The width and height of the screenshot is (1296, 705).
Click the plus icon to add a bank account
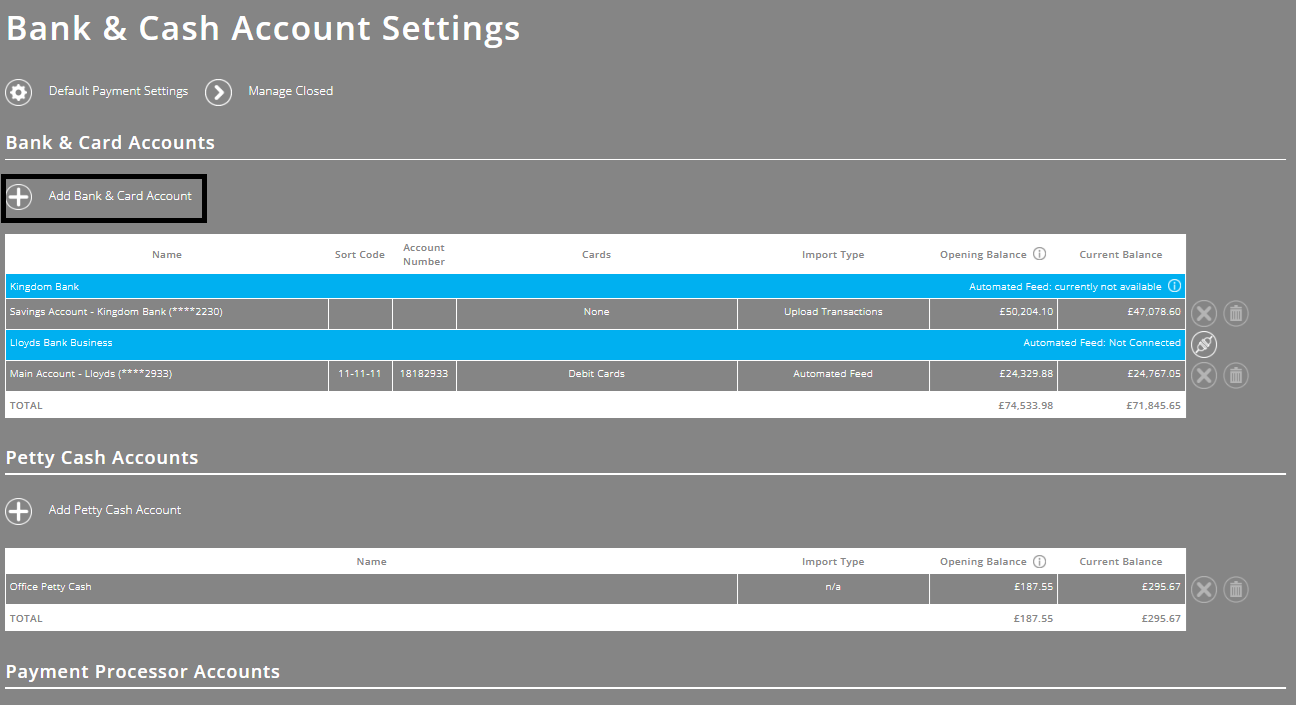[x=18, y=198]
